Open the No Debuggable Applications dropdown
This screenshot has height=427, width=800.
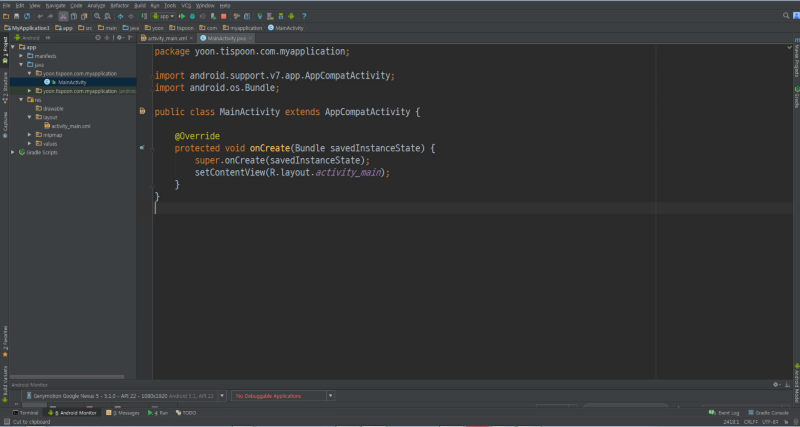coord(285,396)
